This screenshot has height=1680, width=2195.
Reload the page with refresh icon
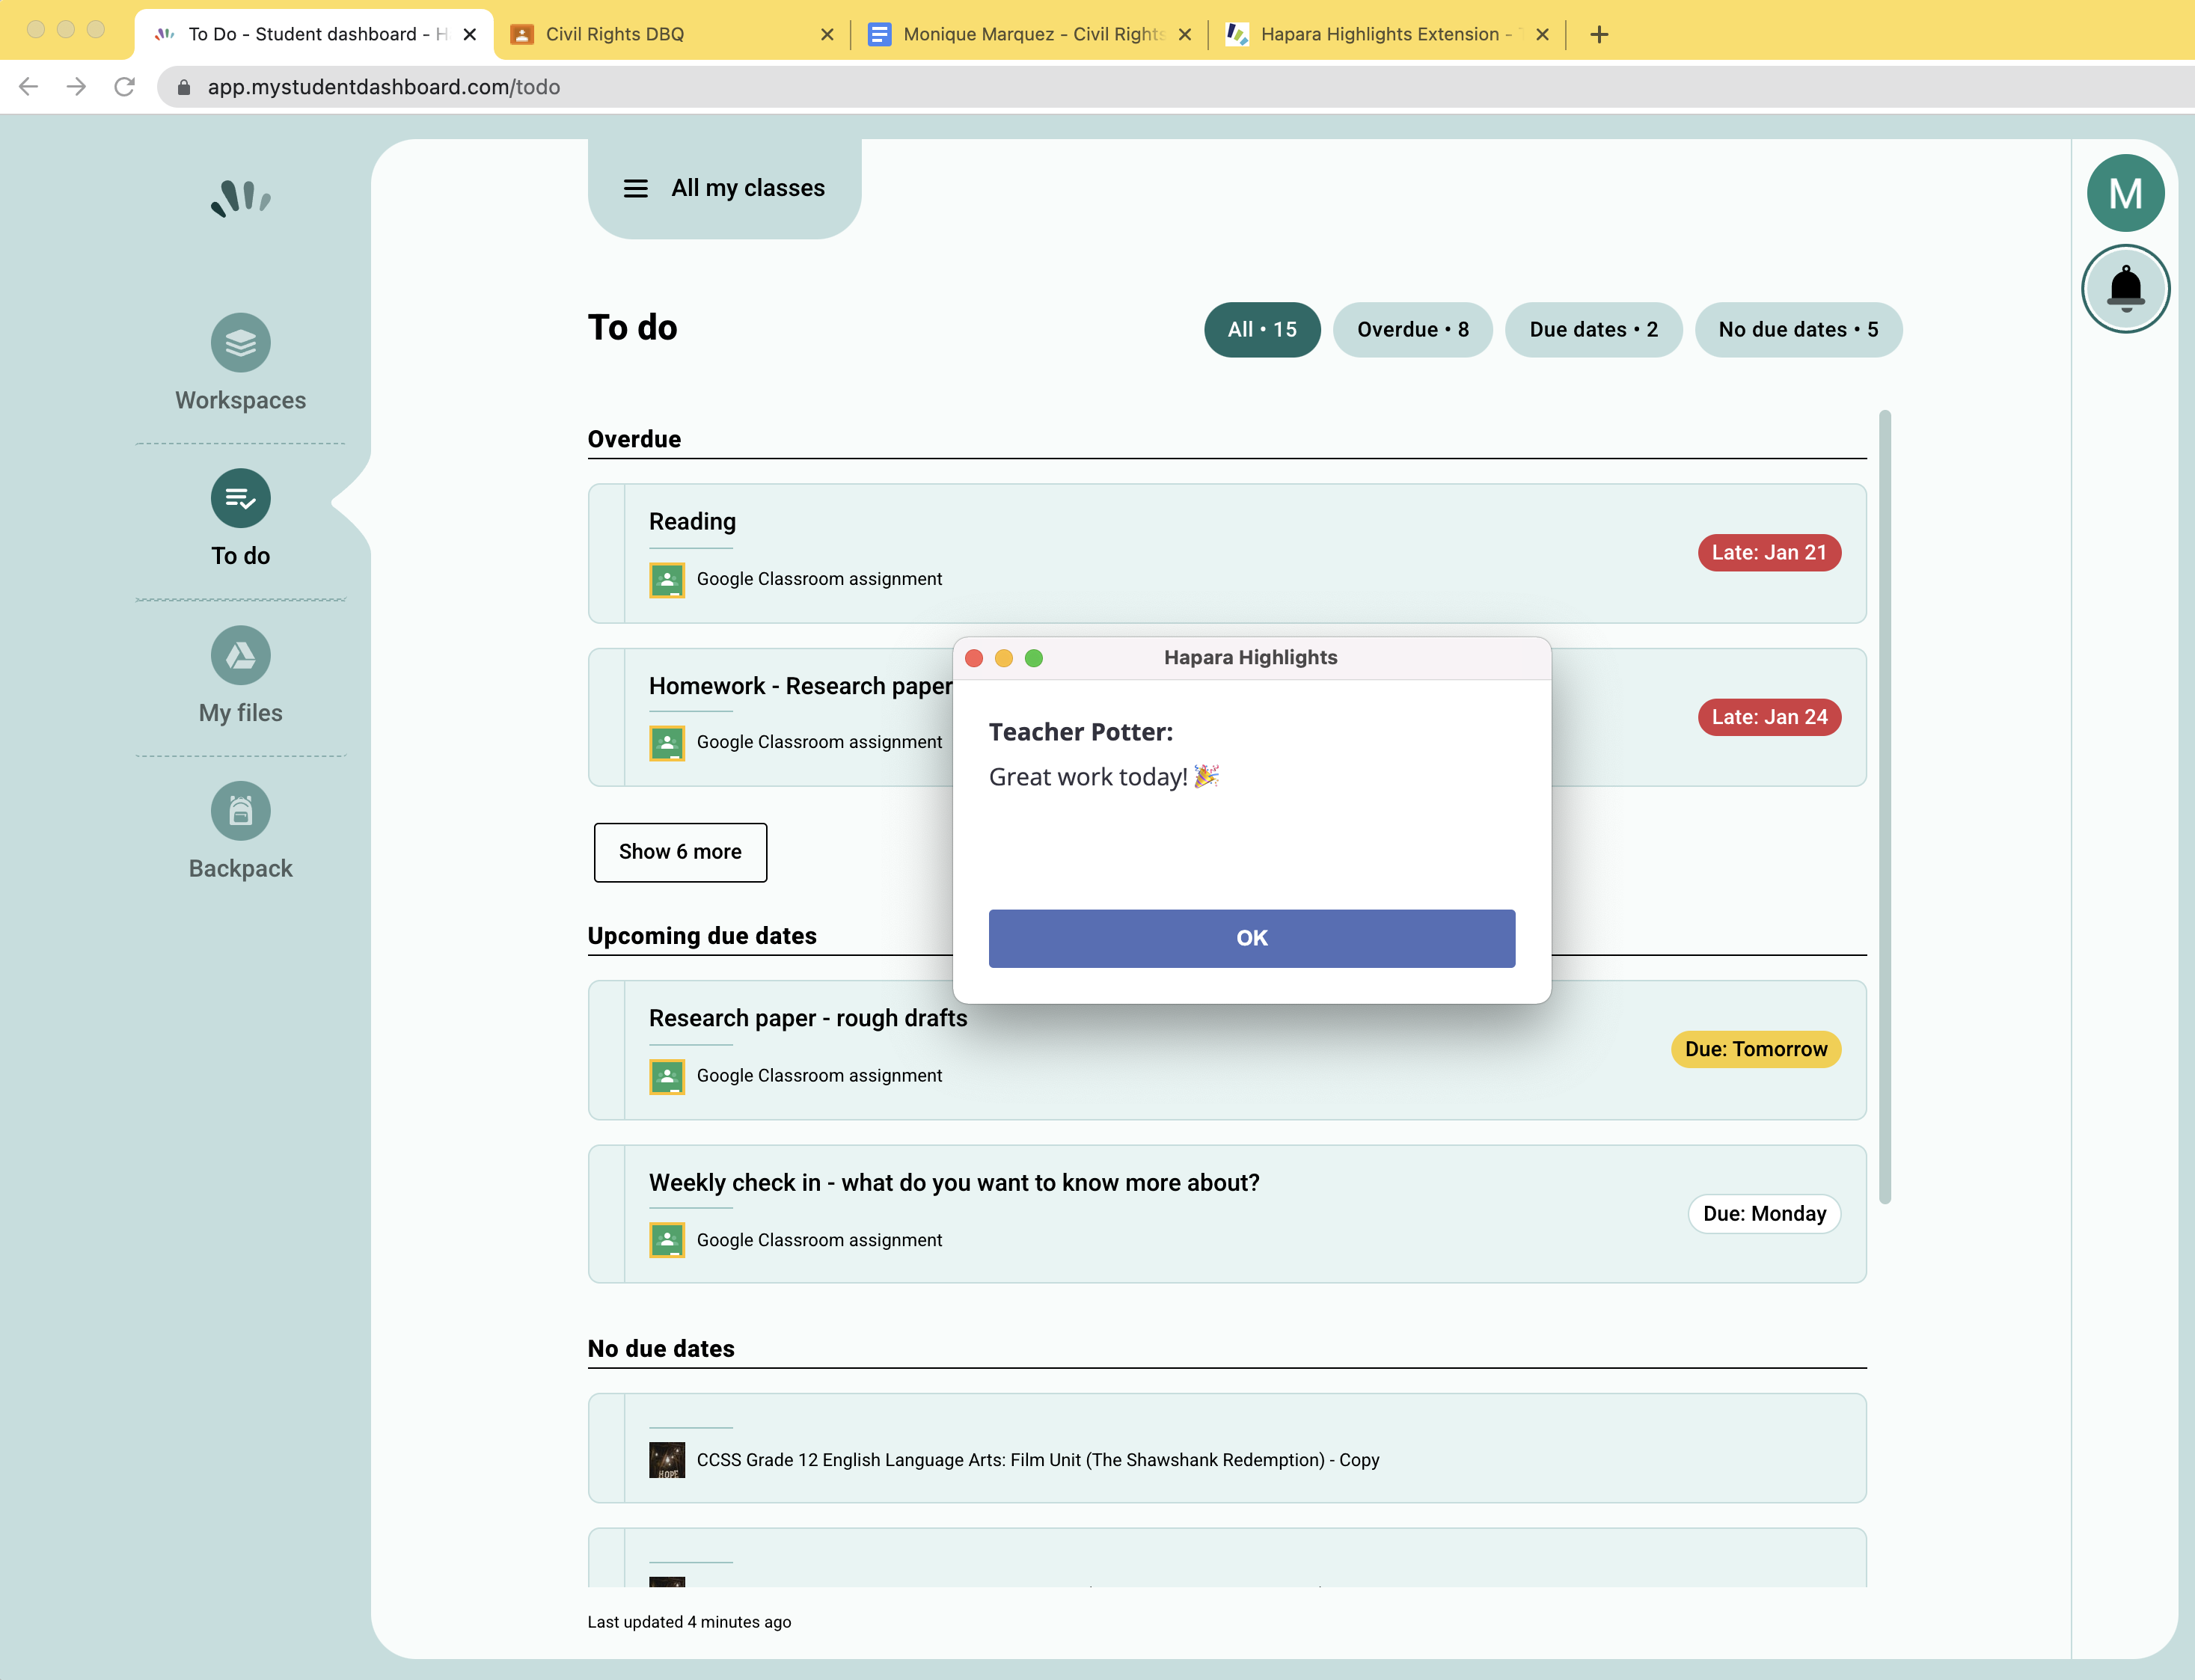click(124, 87)
